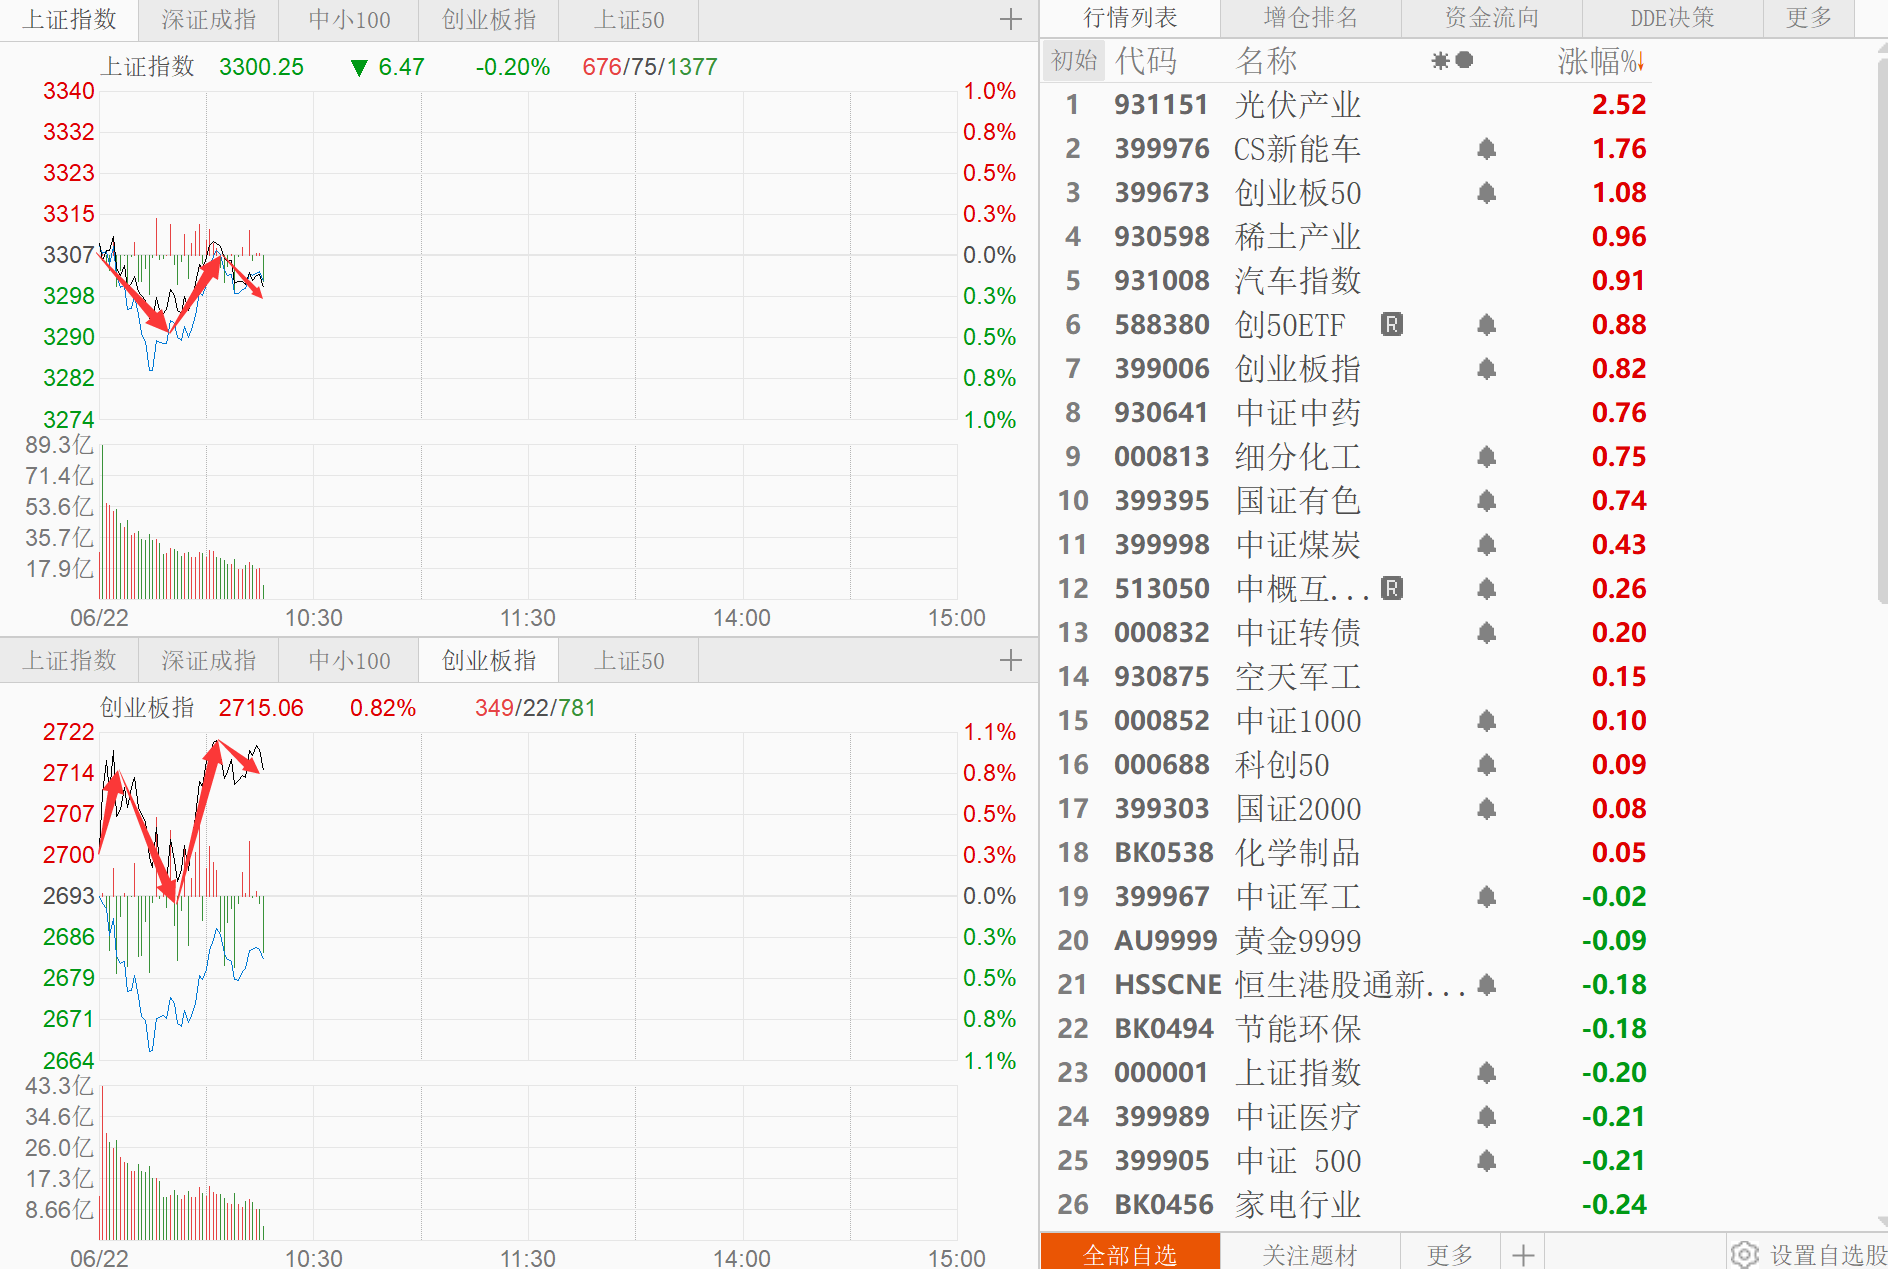Switch the upper chart to 上证50

pyautogui.click(x=629, y=20)
